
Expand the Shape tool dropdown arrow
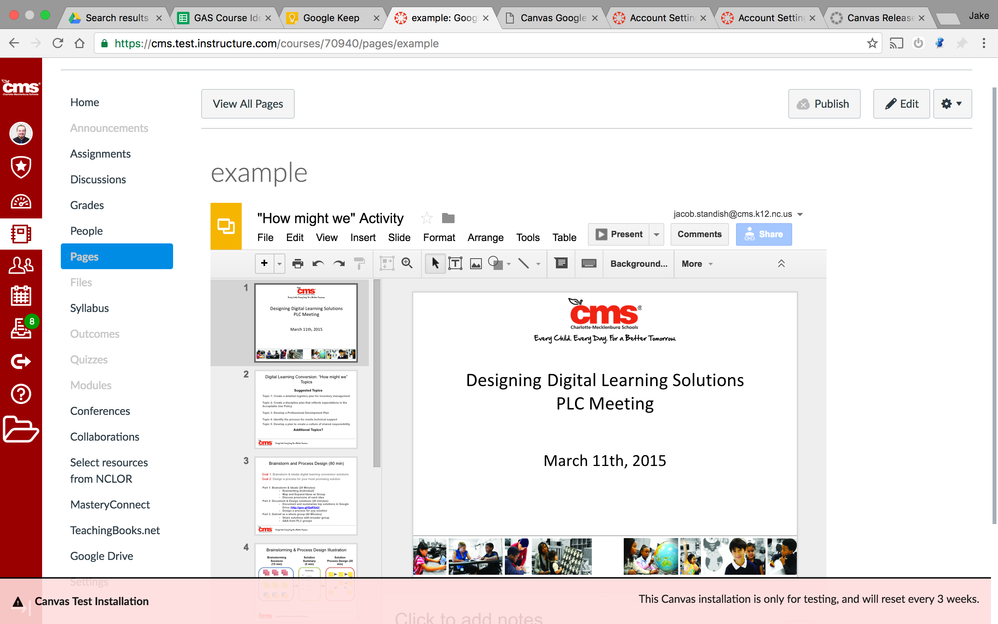pos(509,264)
